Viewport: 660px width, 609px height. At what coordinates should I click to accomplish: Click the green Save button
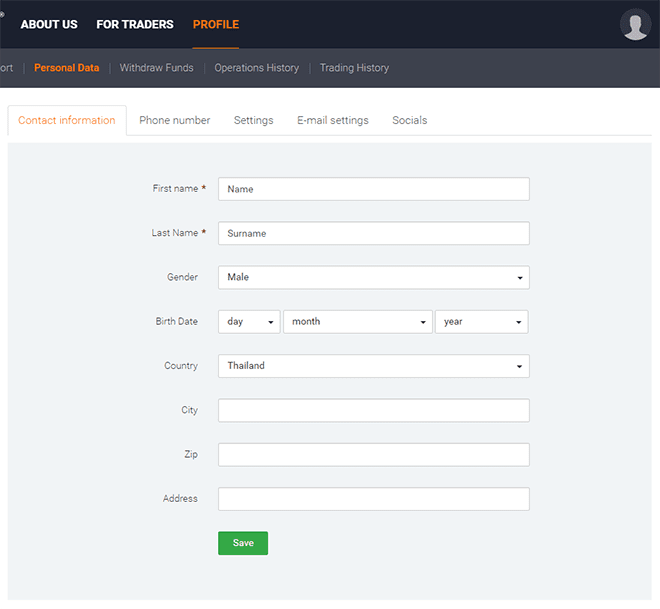243,543
